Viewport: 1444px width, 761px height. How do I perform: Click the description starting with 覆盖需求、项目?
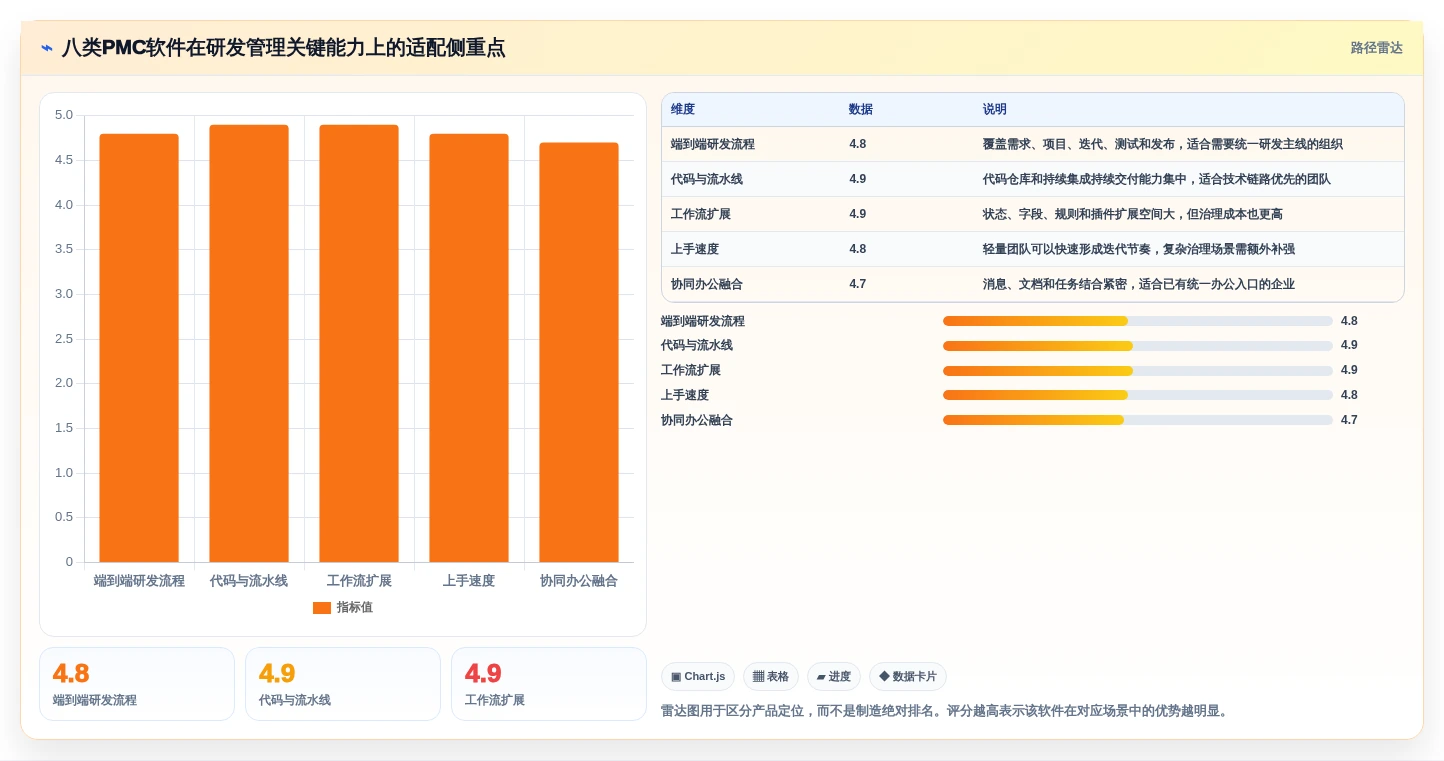click(x=1163, y=144)
